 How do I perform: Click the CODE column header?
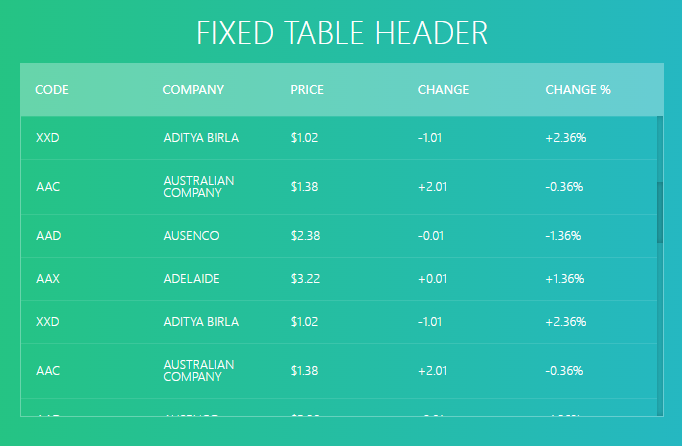(x=52, y=90)
